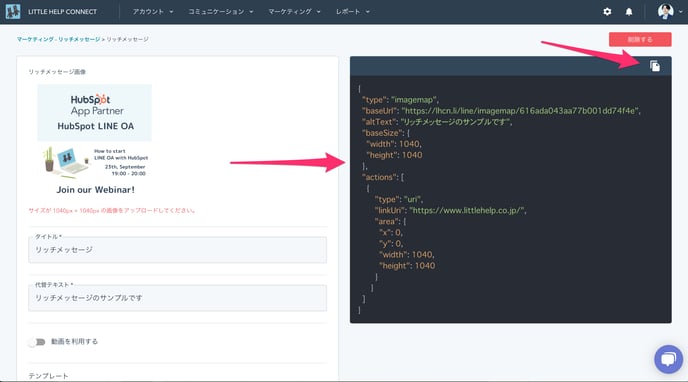
Task: Expand the コミュニケーション dropdown menu
Action: pos(221,12)
